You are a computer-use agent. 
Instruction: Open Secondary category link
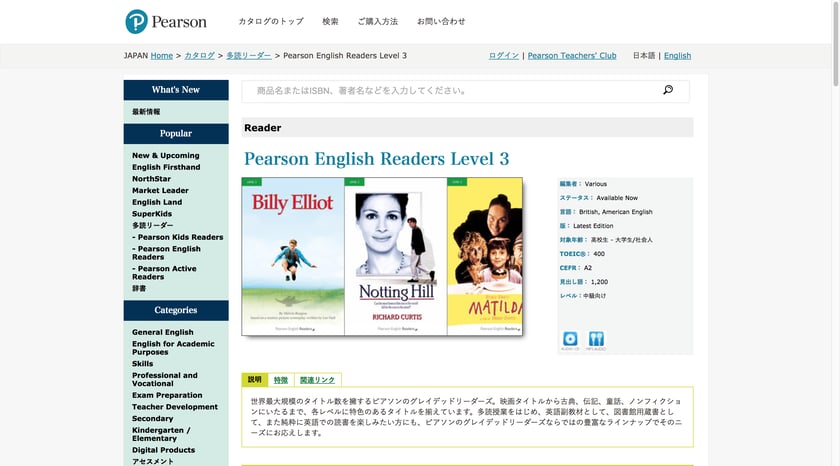[x=153, y=419]
